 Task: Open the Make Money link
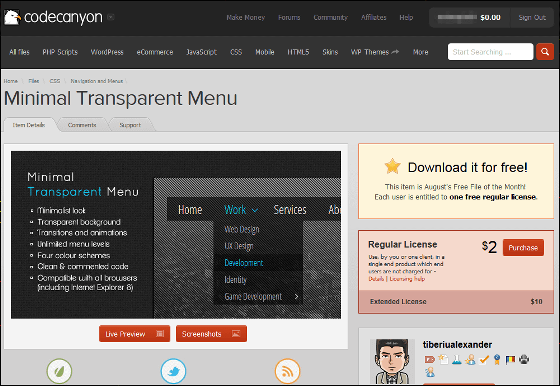(x=246, y=17)
